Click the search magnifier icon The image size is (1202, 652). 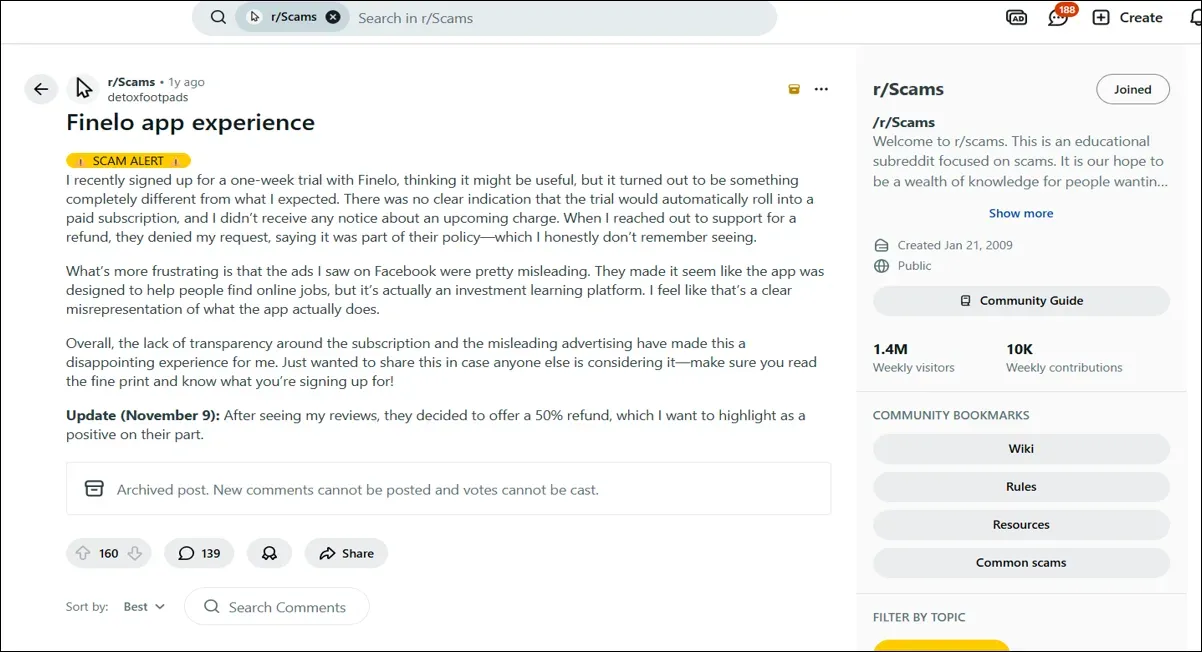[217, 17]
